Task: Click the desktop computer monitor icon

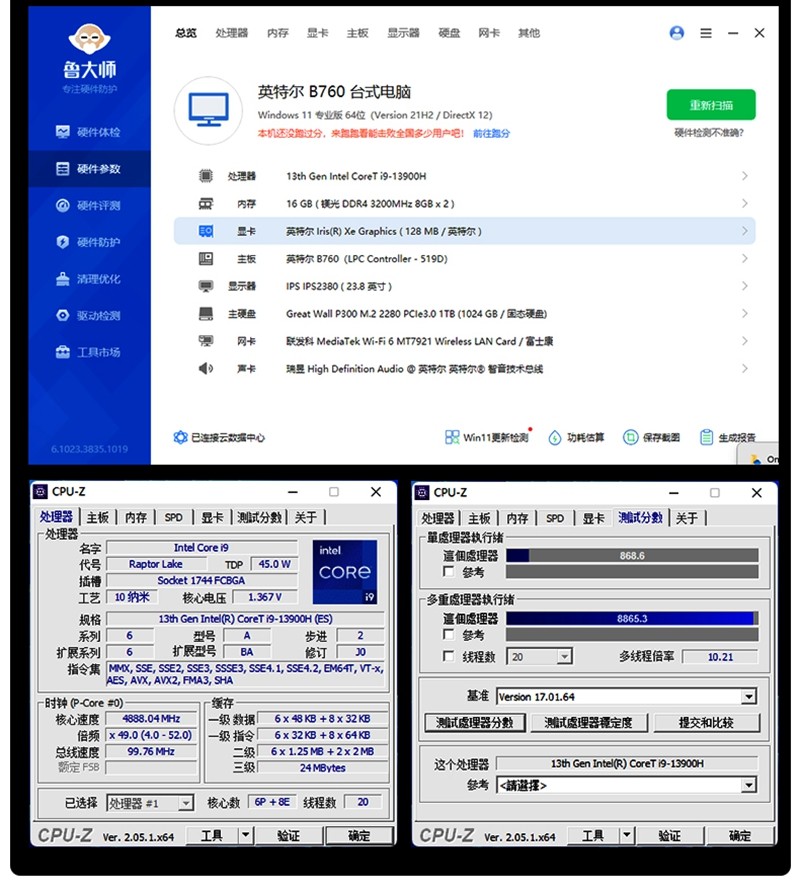Action: tap(209, 110)
